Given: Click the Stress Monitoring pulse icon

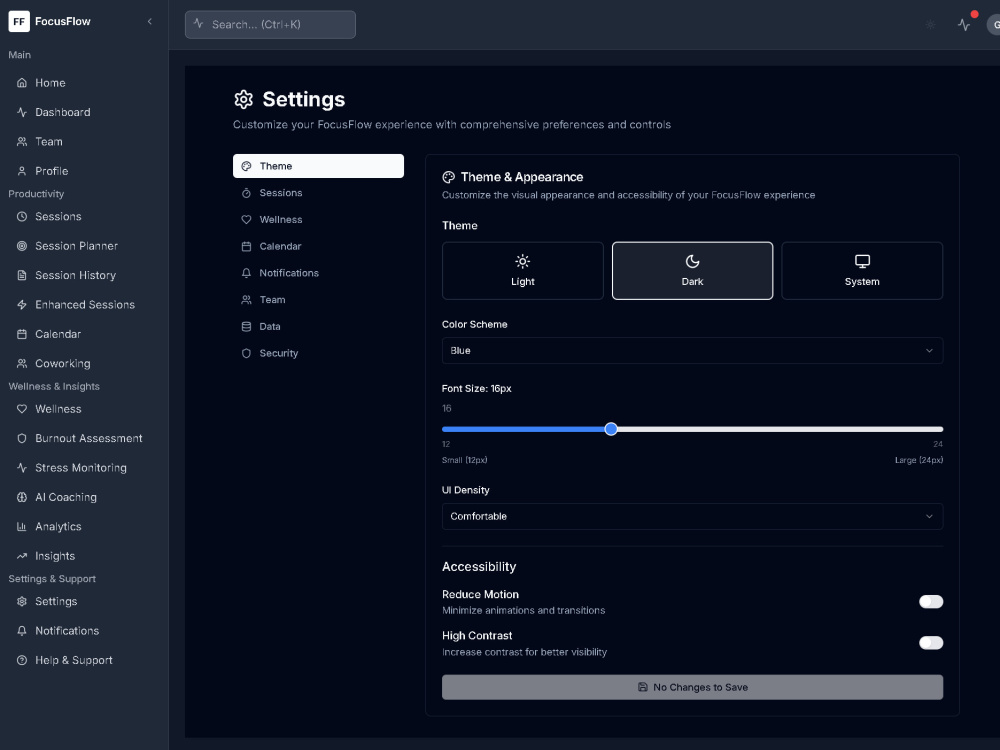Looking at the screenshot, I should pos(22,467).
